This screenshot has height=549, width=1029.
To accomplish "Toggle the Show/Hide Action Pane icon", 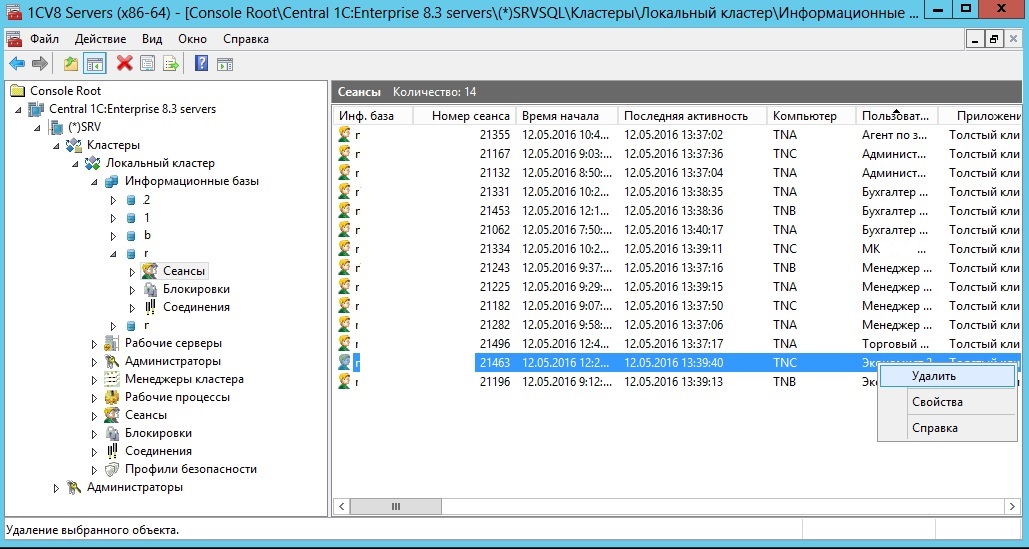I will click(x=225, y=64).
